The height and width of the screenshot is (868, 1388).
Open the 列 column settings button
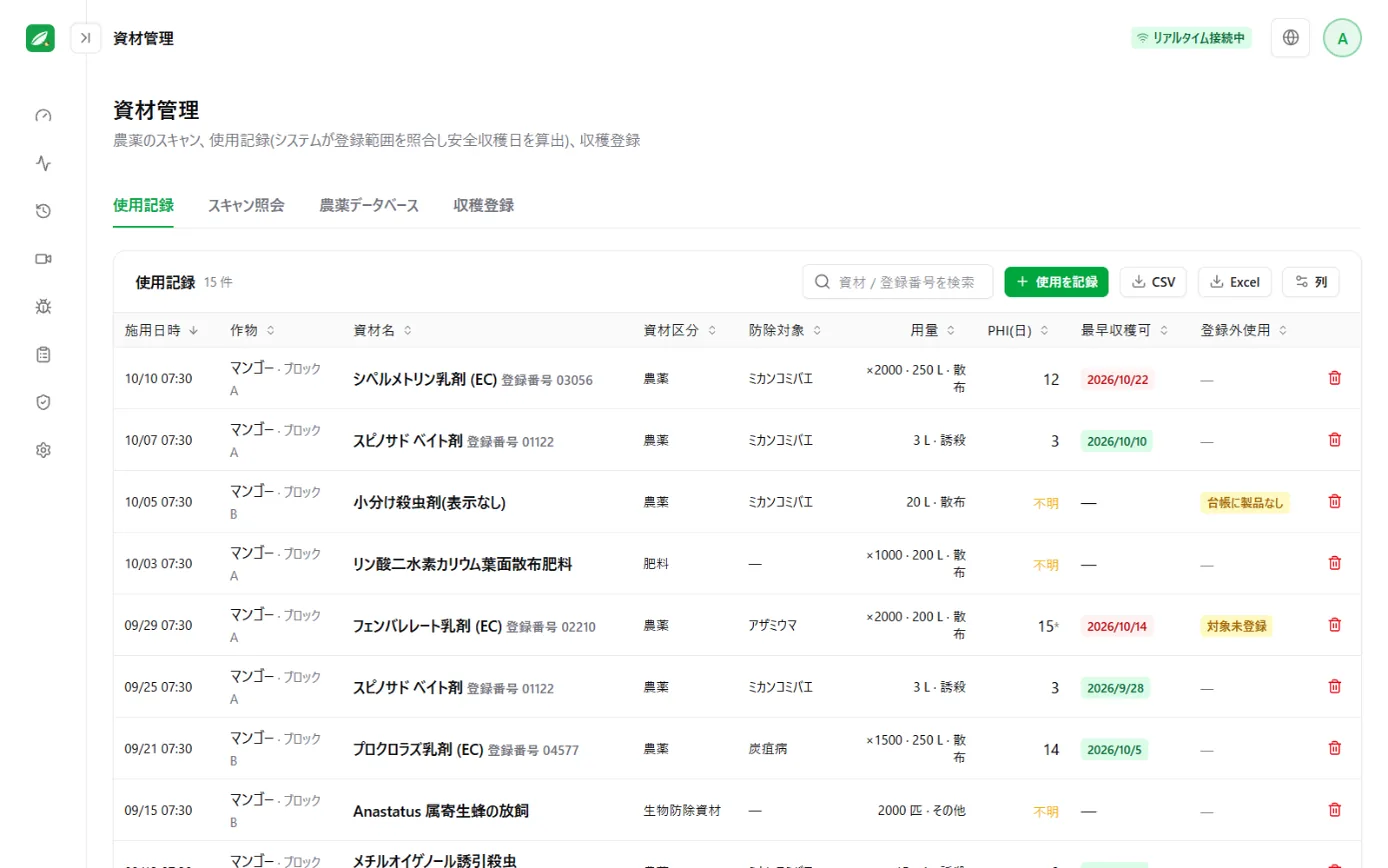[x=1311, y=282]
